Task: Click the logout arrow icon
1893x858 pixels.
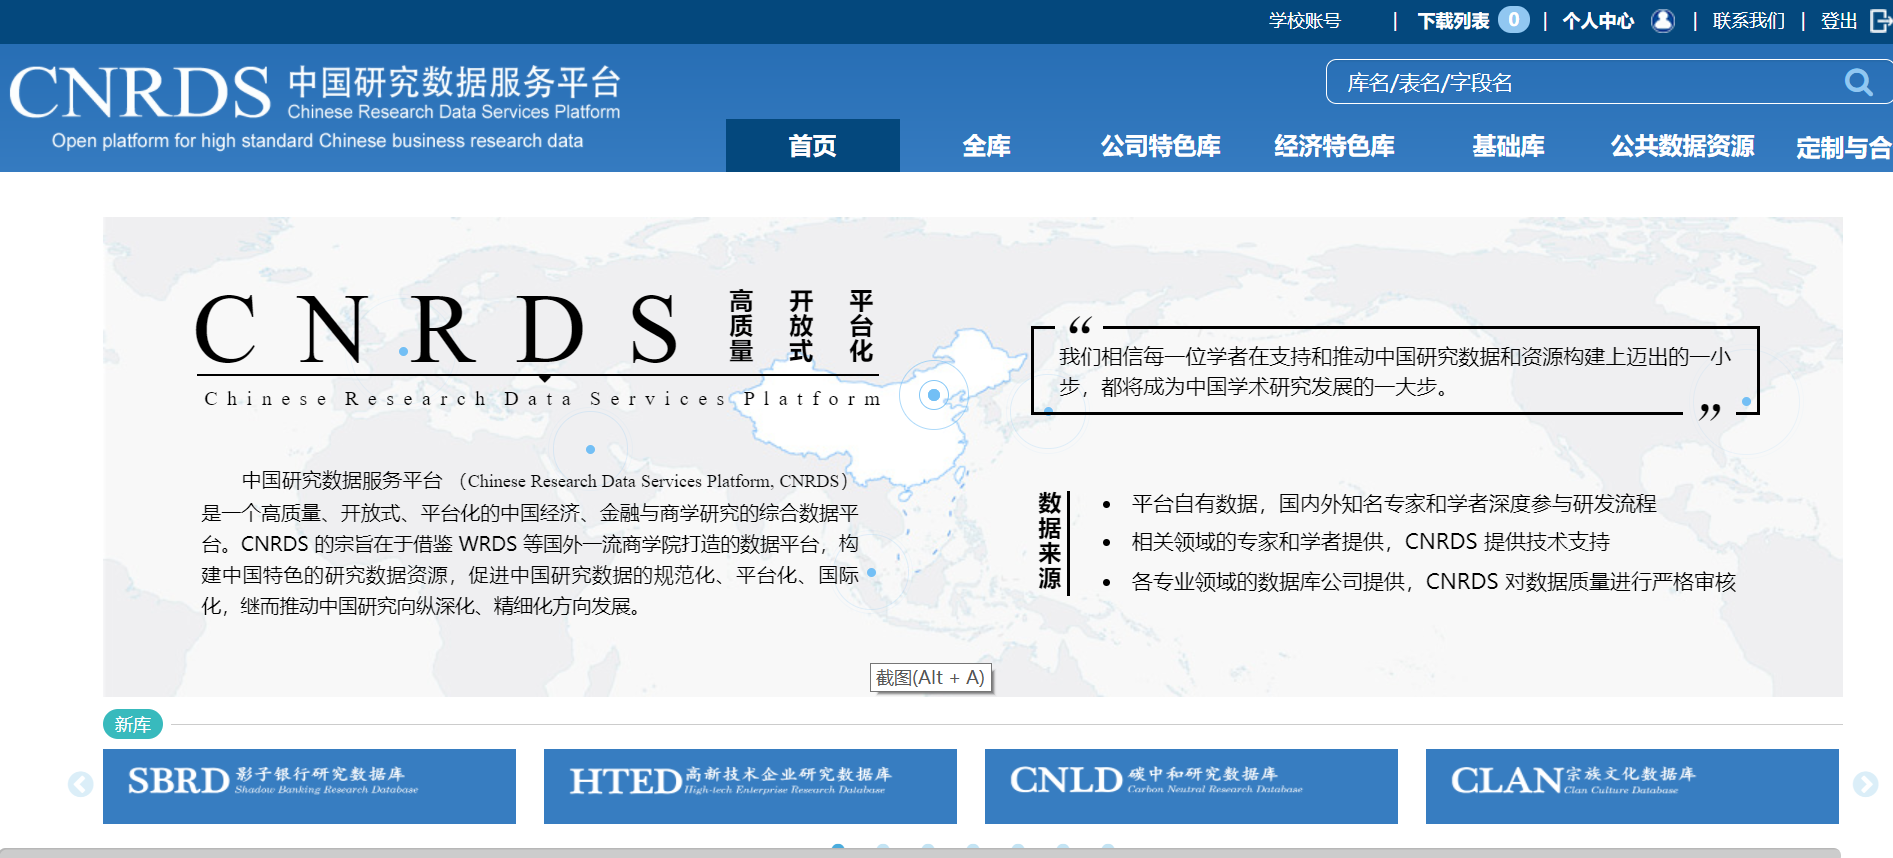Action: [x=1880, y=21]
